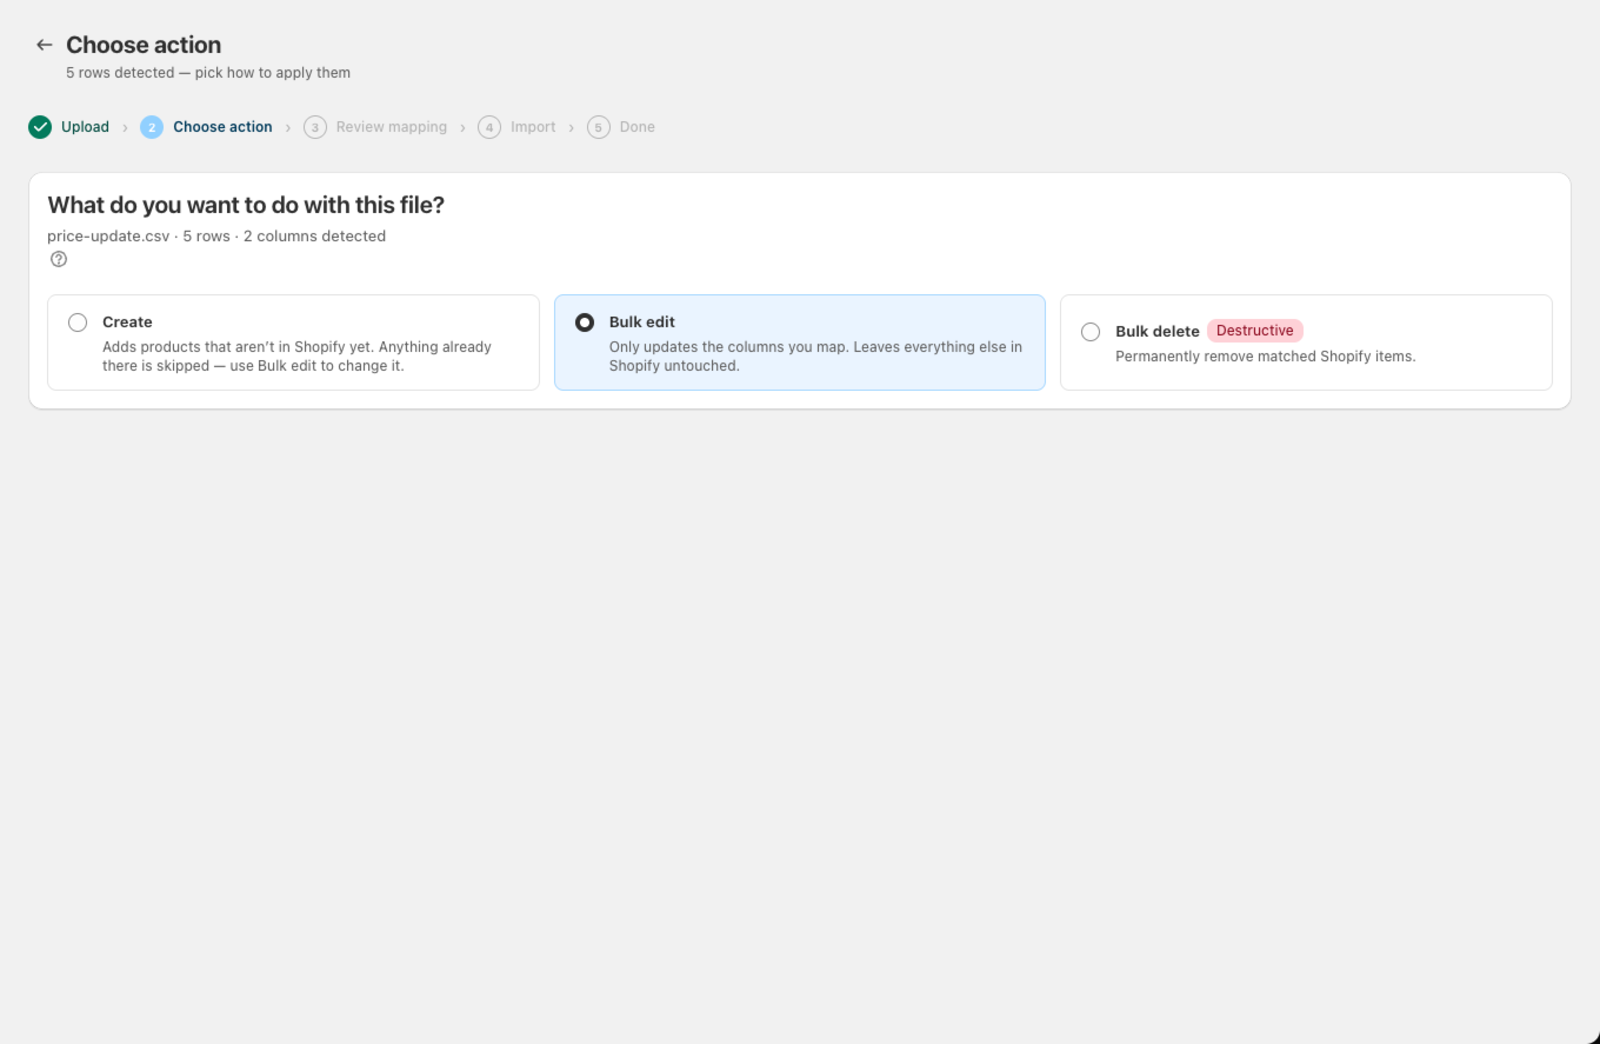
Task: Open the help question mark icon
Action: tap(59, 259)
